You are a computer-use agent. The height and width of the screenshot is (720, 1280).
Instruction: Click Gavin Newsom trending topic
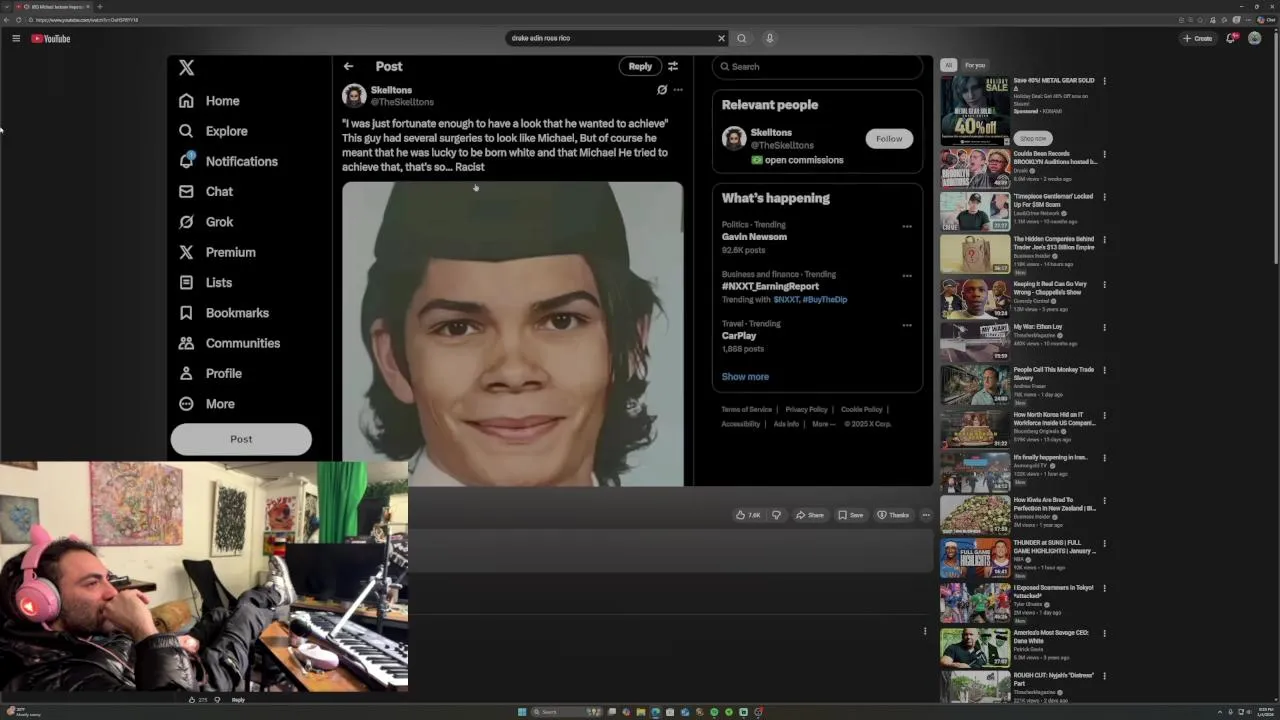click(754, 237)
